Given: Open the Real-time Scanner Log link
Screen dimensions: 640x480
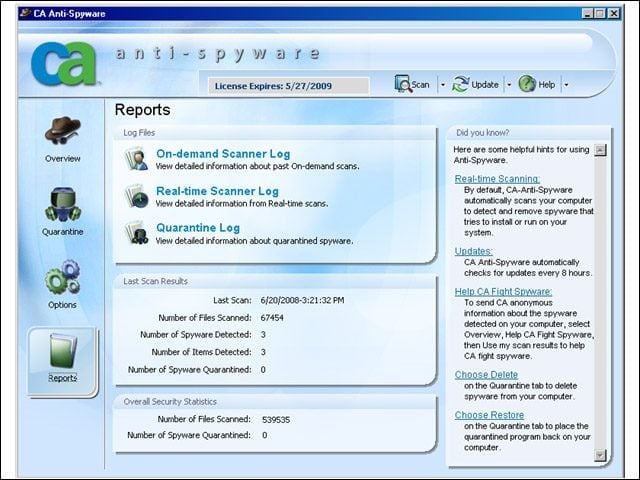Looking at the screenshot, I should pos(218,191).
